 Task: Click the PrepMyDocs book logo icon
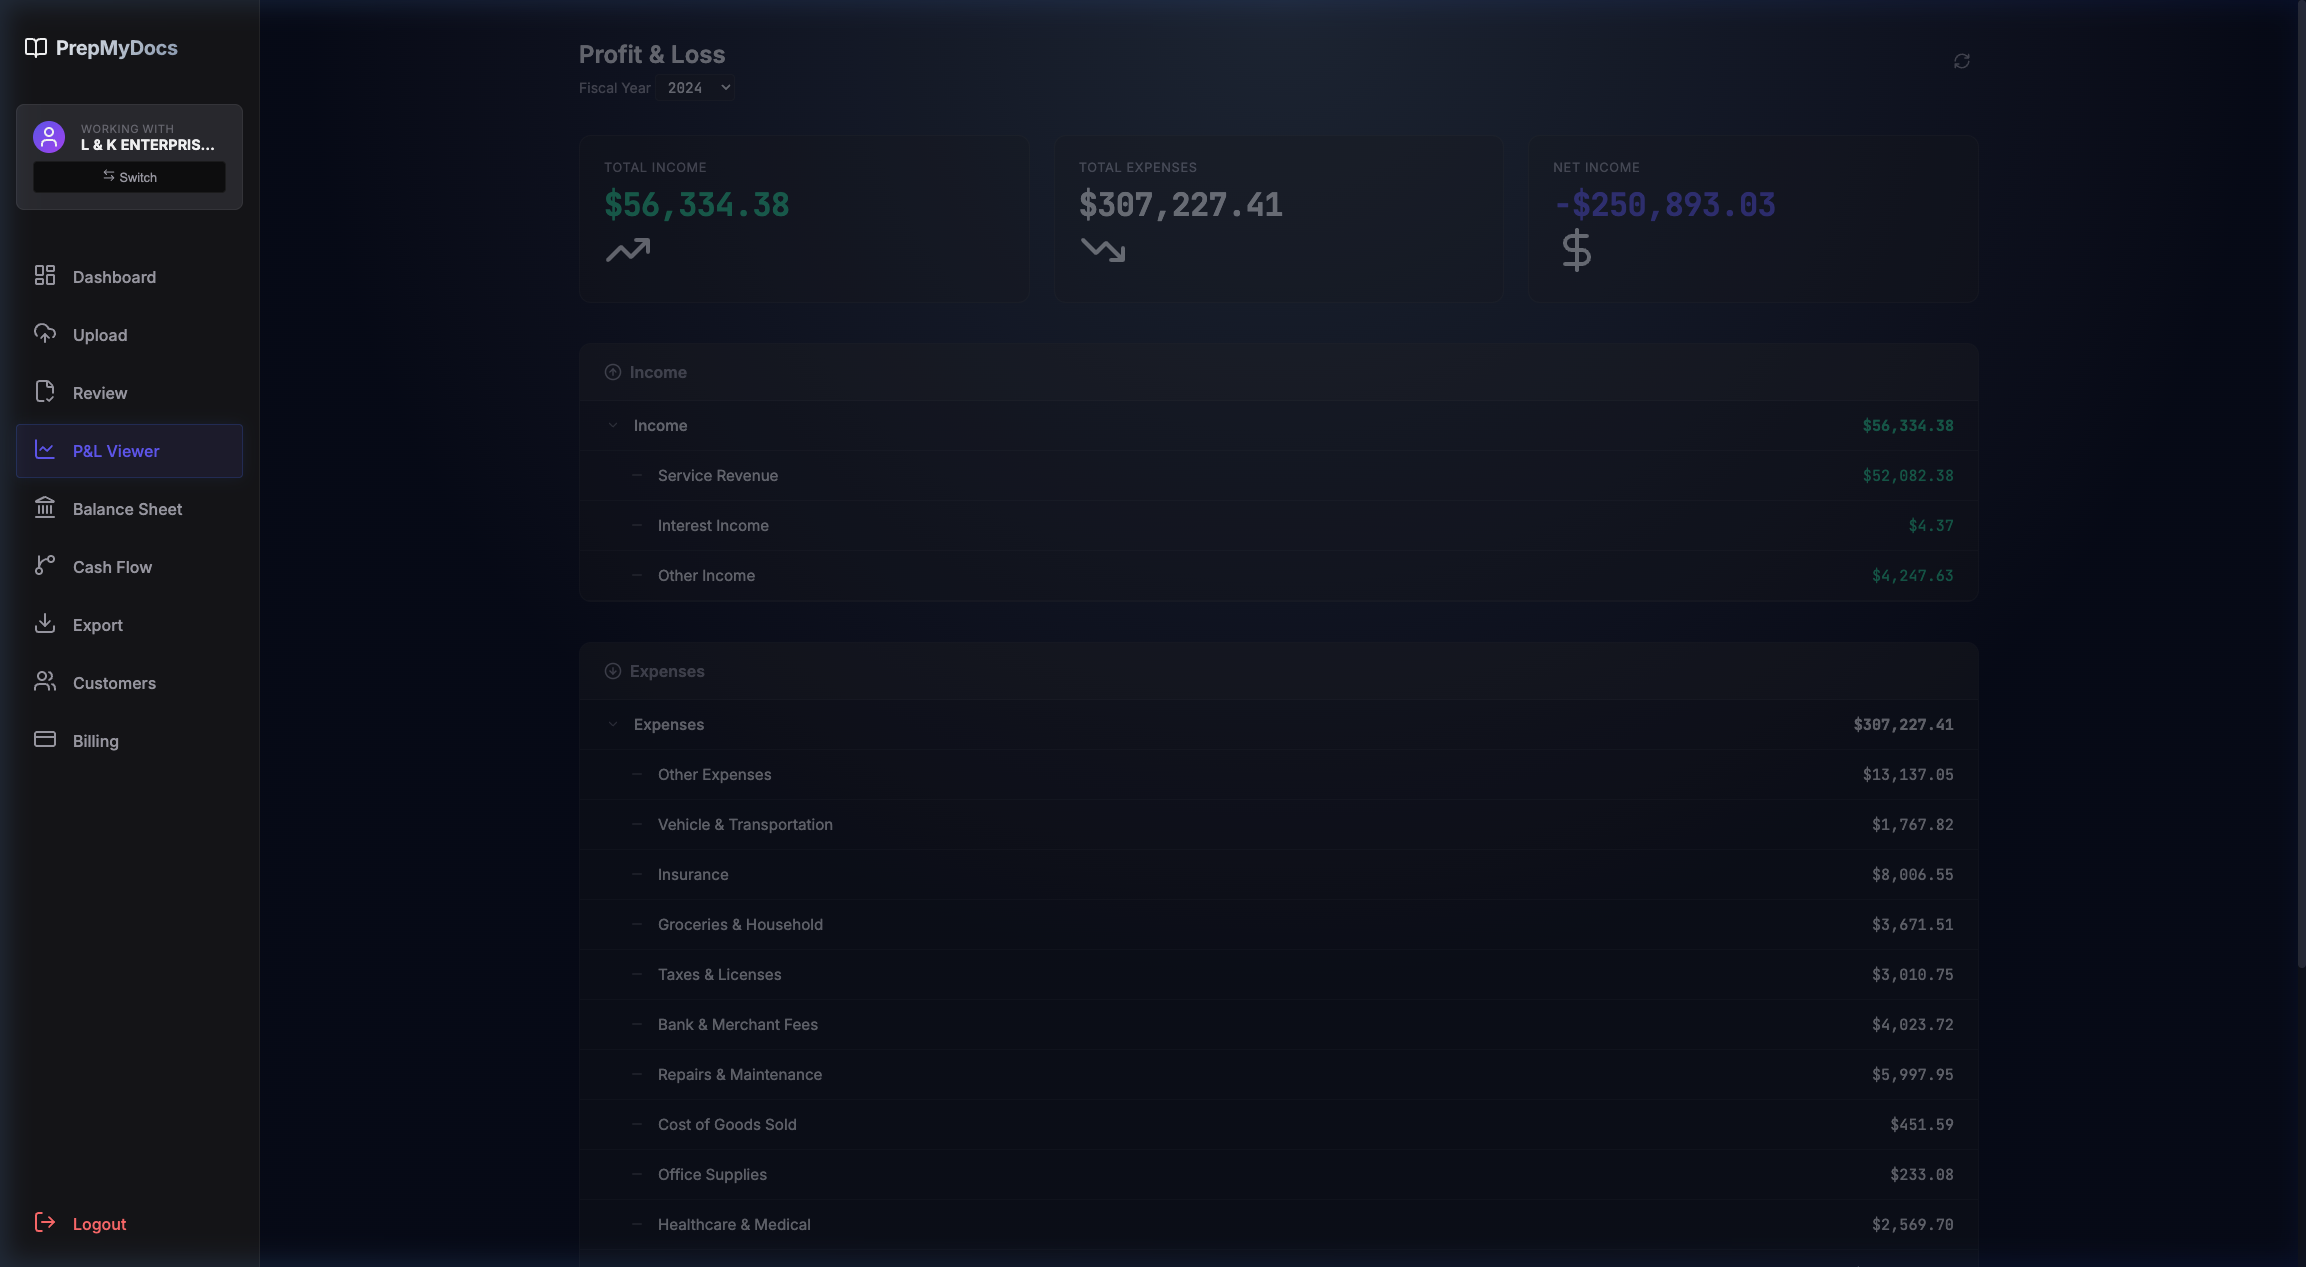pyautogui.click(x=36, y=48)
